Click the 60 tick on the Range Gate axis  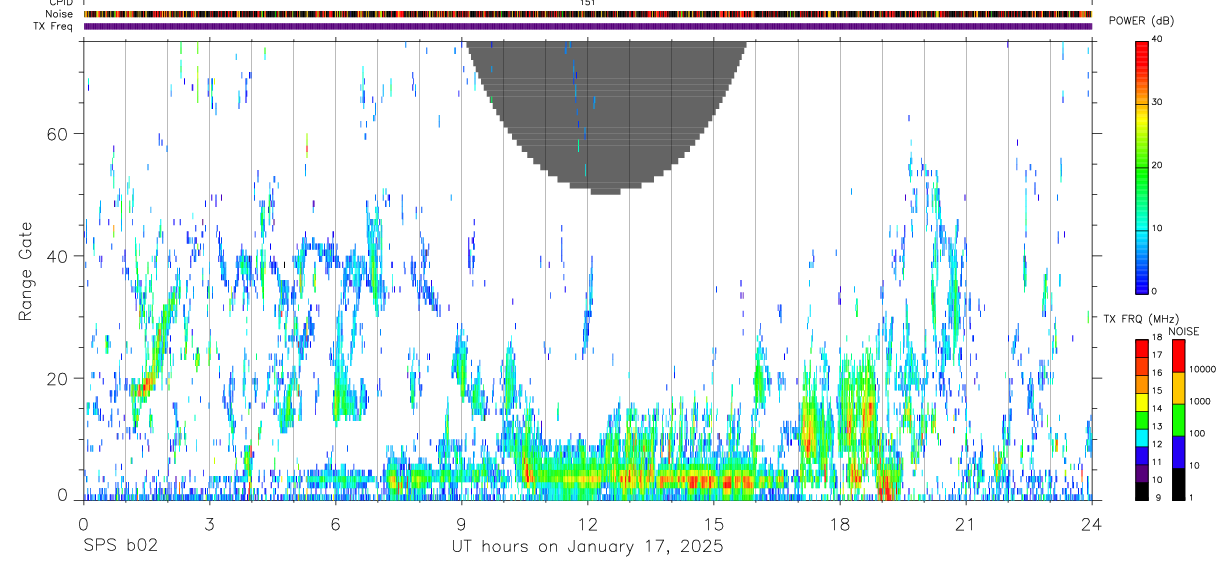click(57, 134)
